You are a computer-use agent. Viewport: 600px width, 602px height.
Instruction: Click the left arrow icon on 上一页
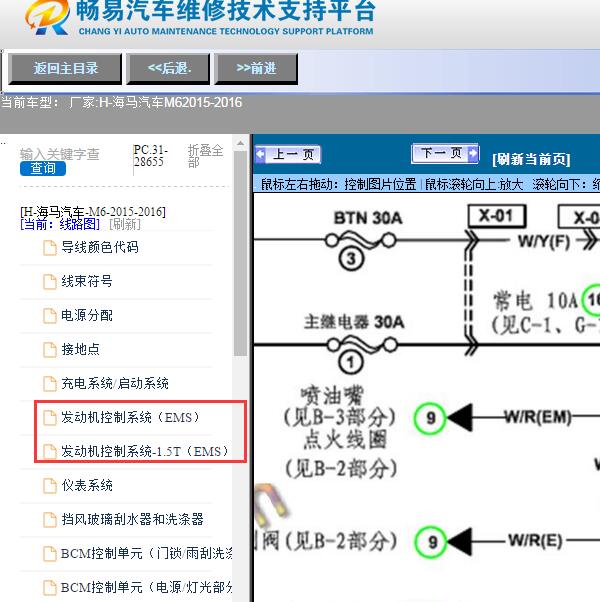260,154
